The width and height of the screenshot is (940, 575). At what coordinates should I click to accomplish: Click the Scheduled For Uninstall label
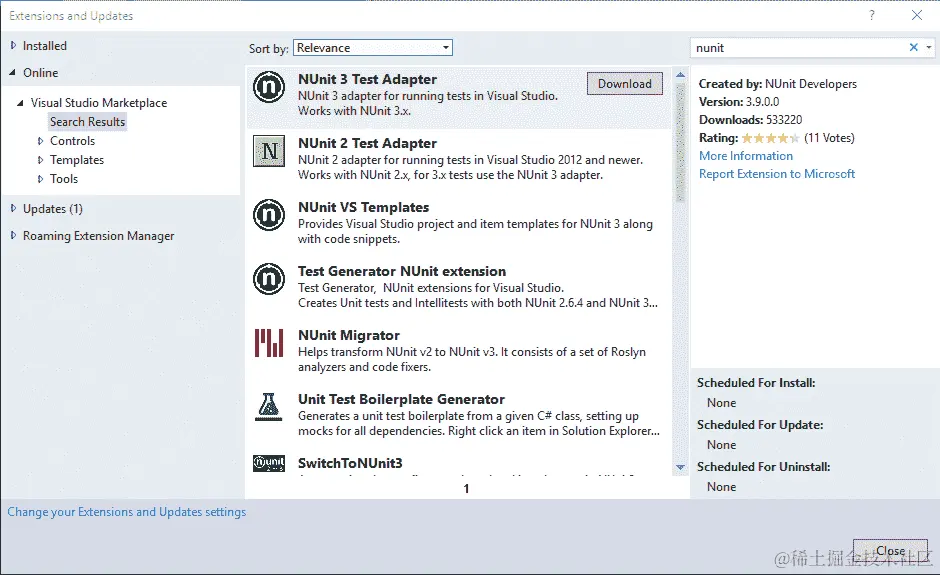764,466
